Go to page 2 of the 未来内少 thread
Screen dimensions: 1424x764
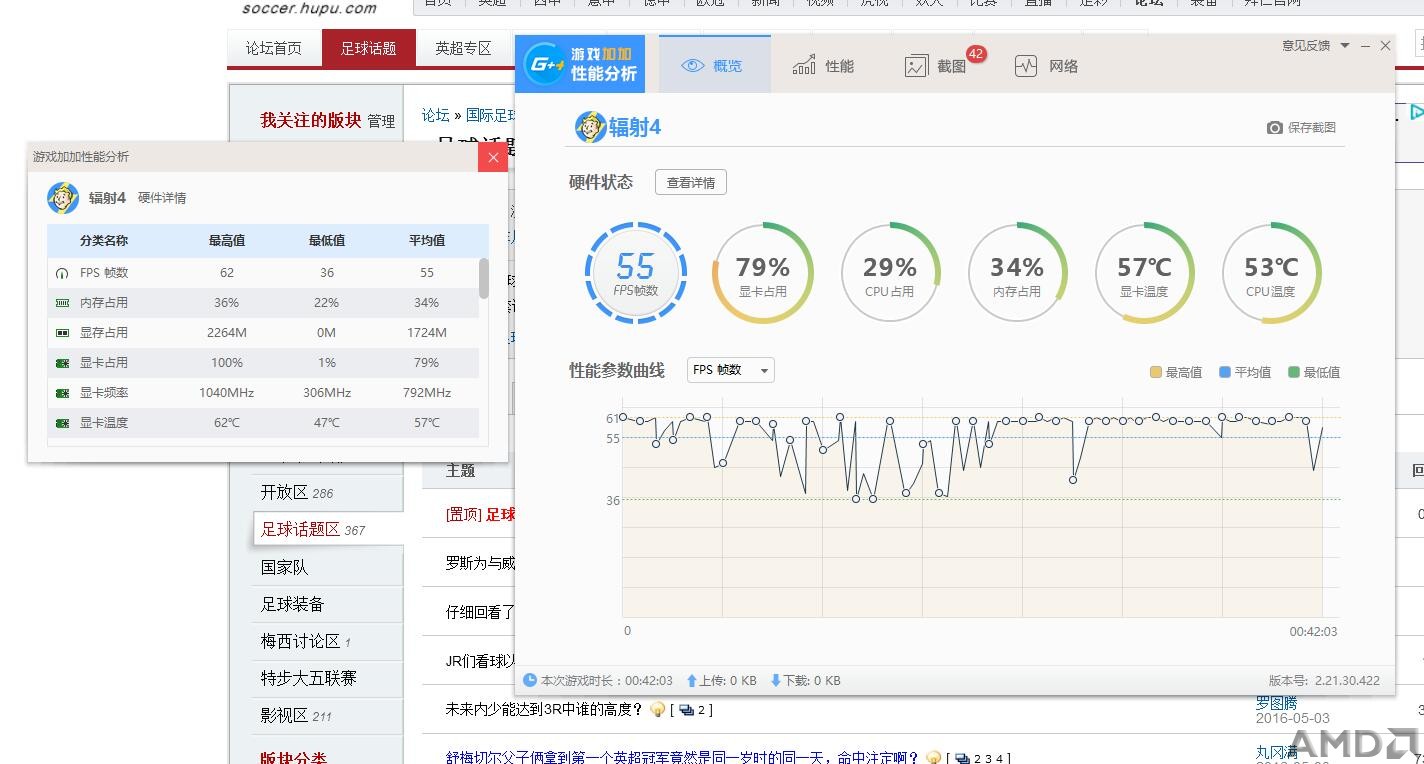703,710
